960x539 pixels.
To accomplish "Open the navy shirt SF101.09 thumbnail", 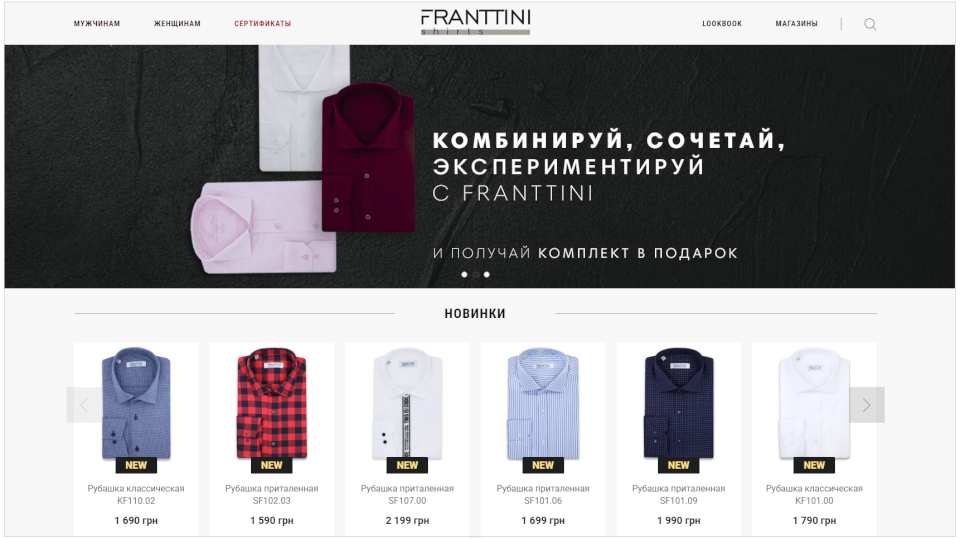I will (x=678, y=403).
